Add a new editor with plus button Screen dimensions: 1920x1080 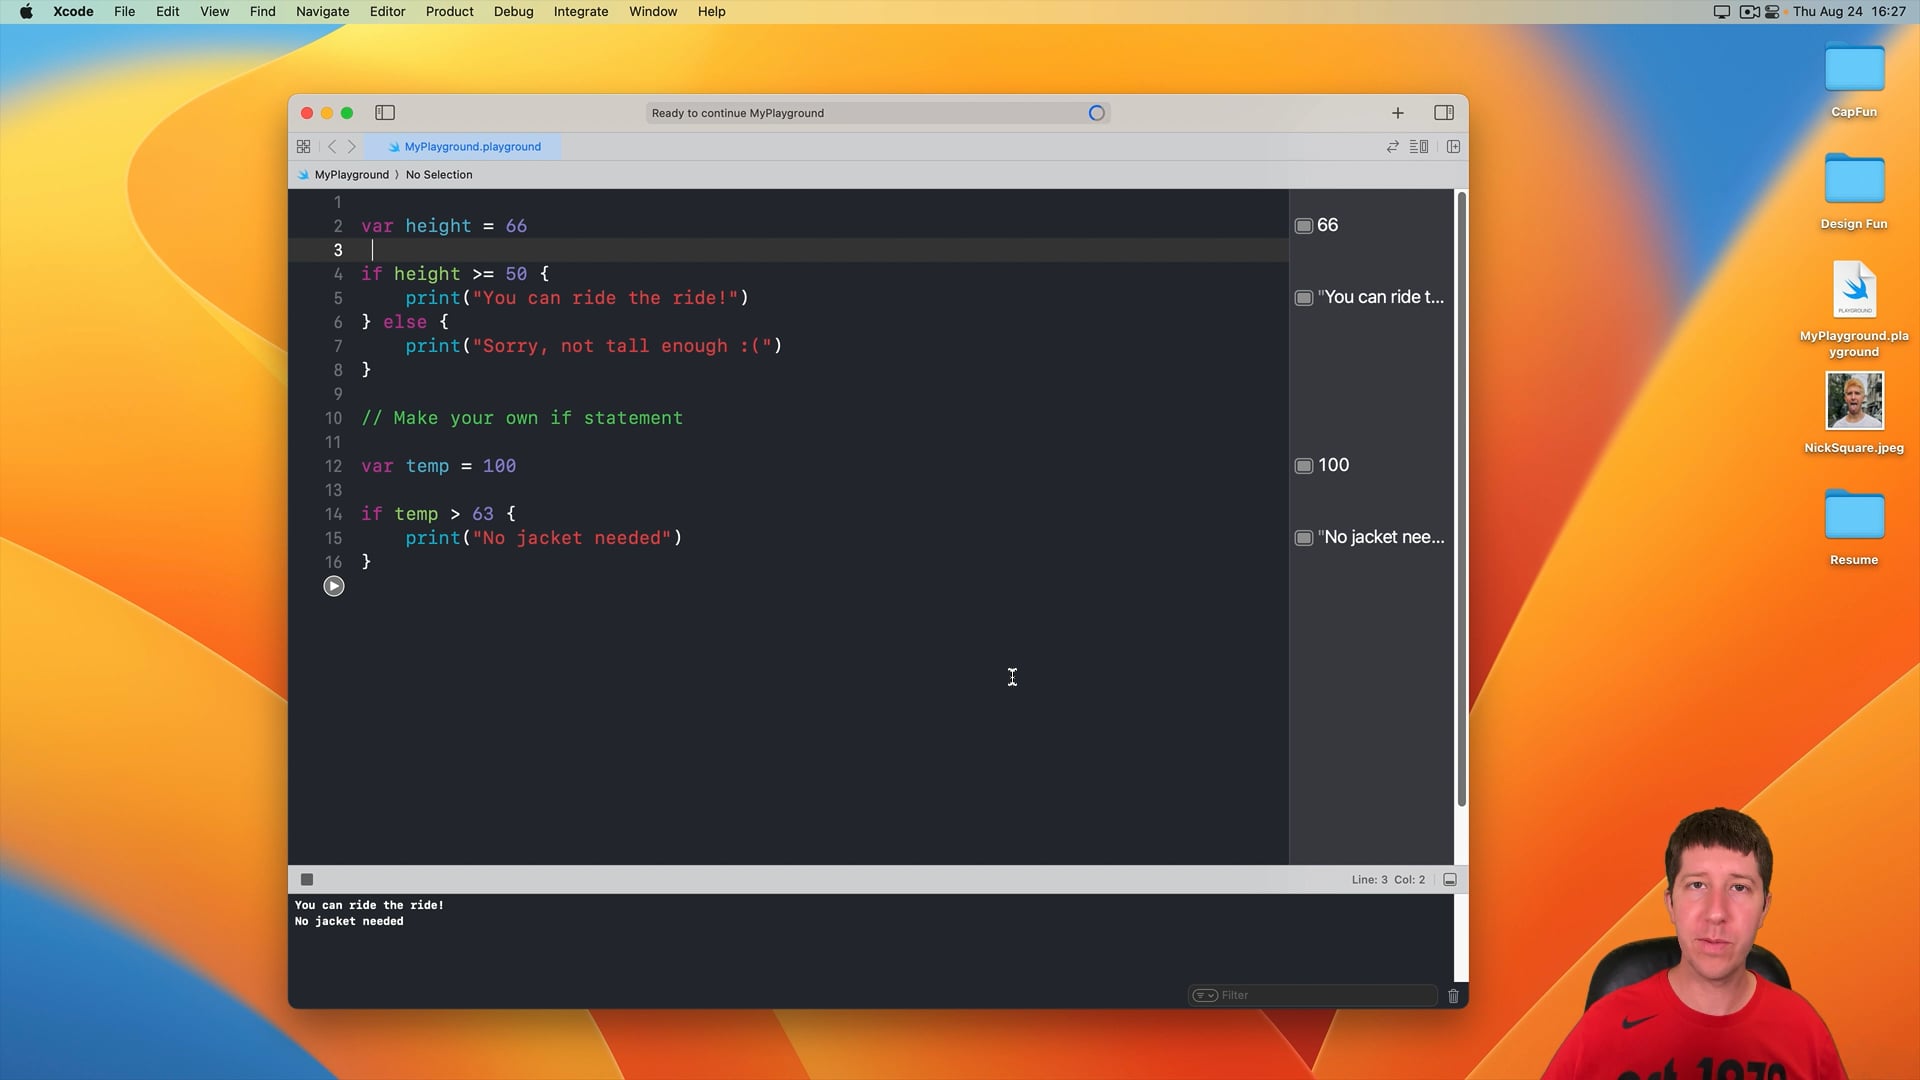1398,113
